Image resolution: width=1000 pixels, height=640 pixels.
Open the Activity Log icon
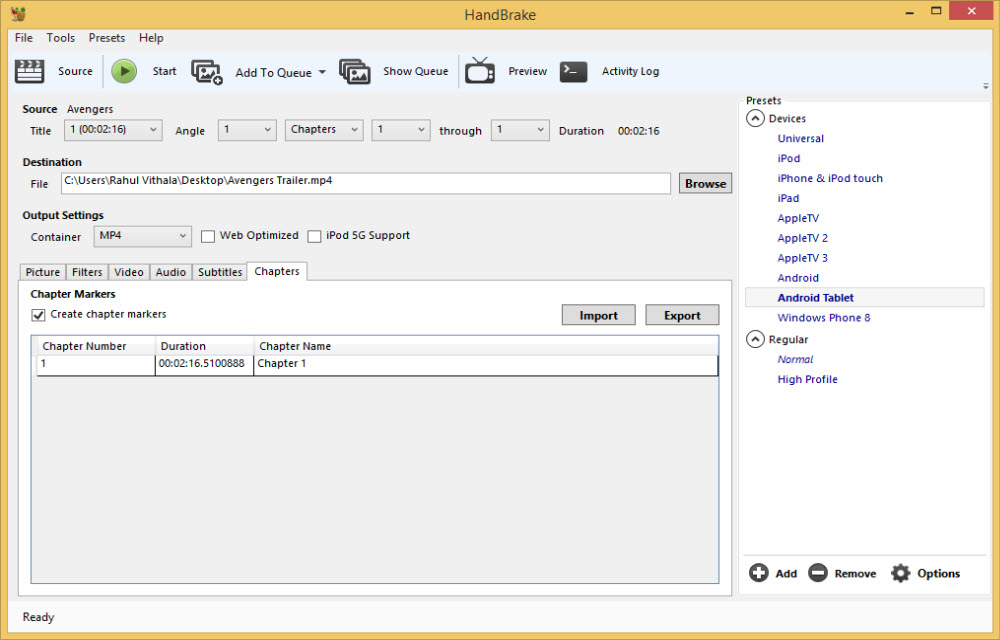click(572, 71)
